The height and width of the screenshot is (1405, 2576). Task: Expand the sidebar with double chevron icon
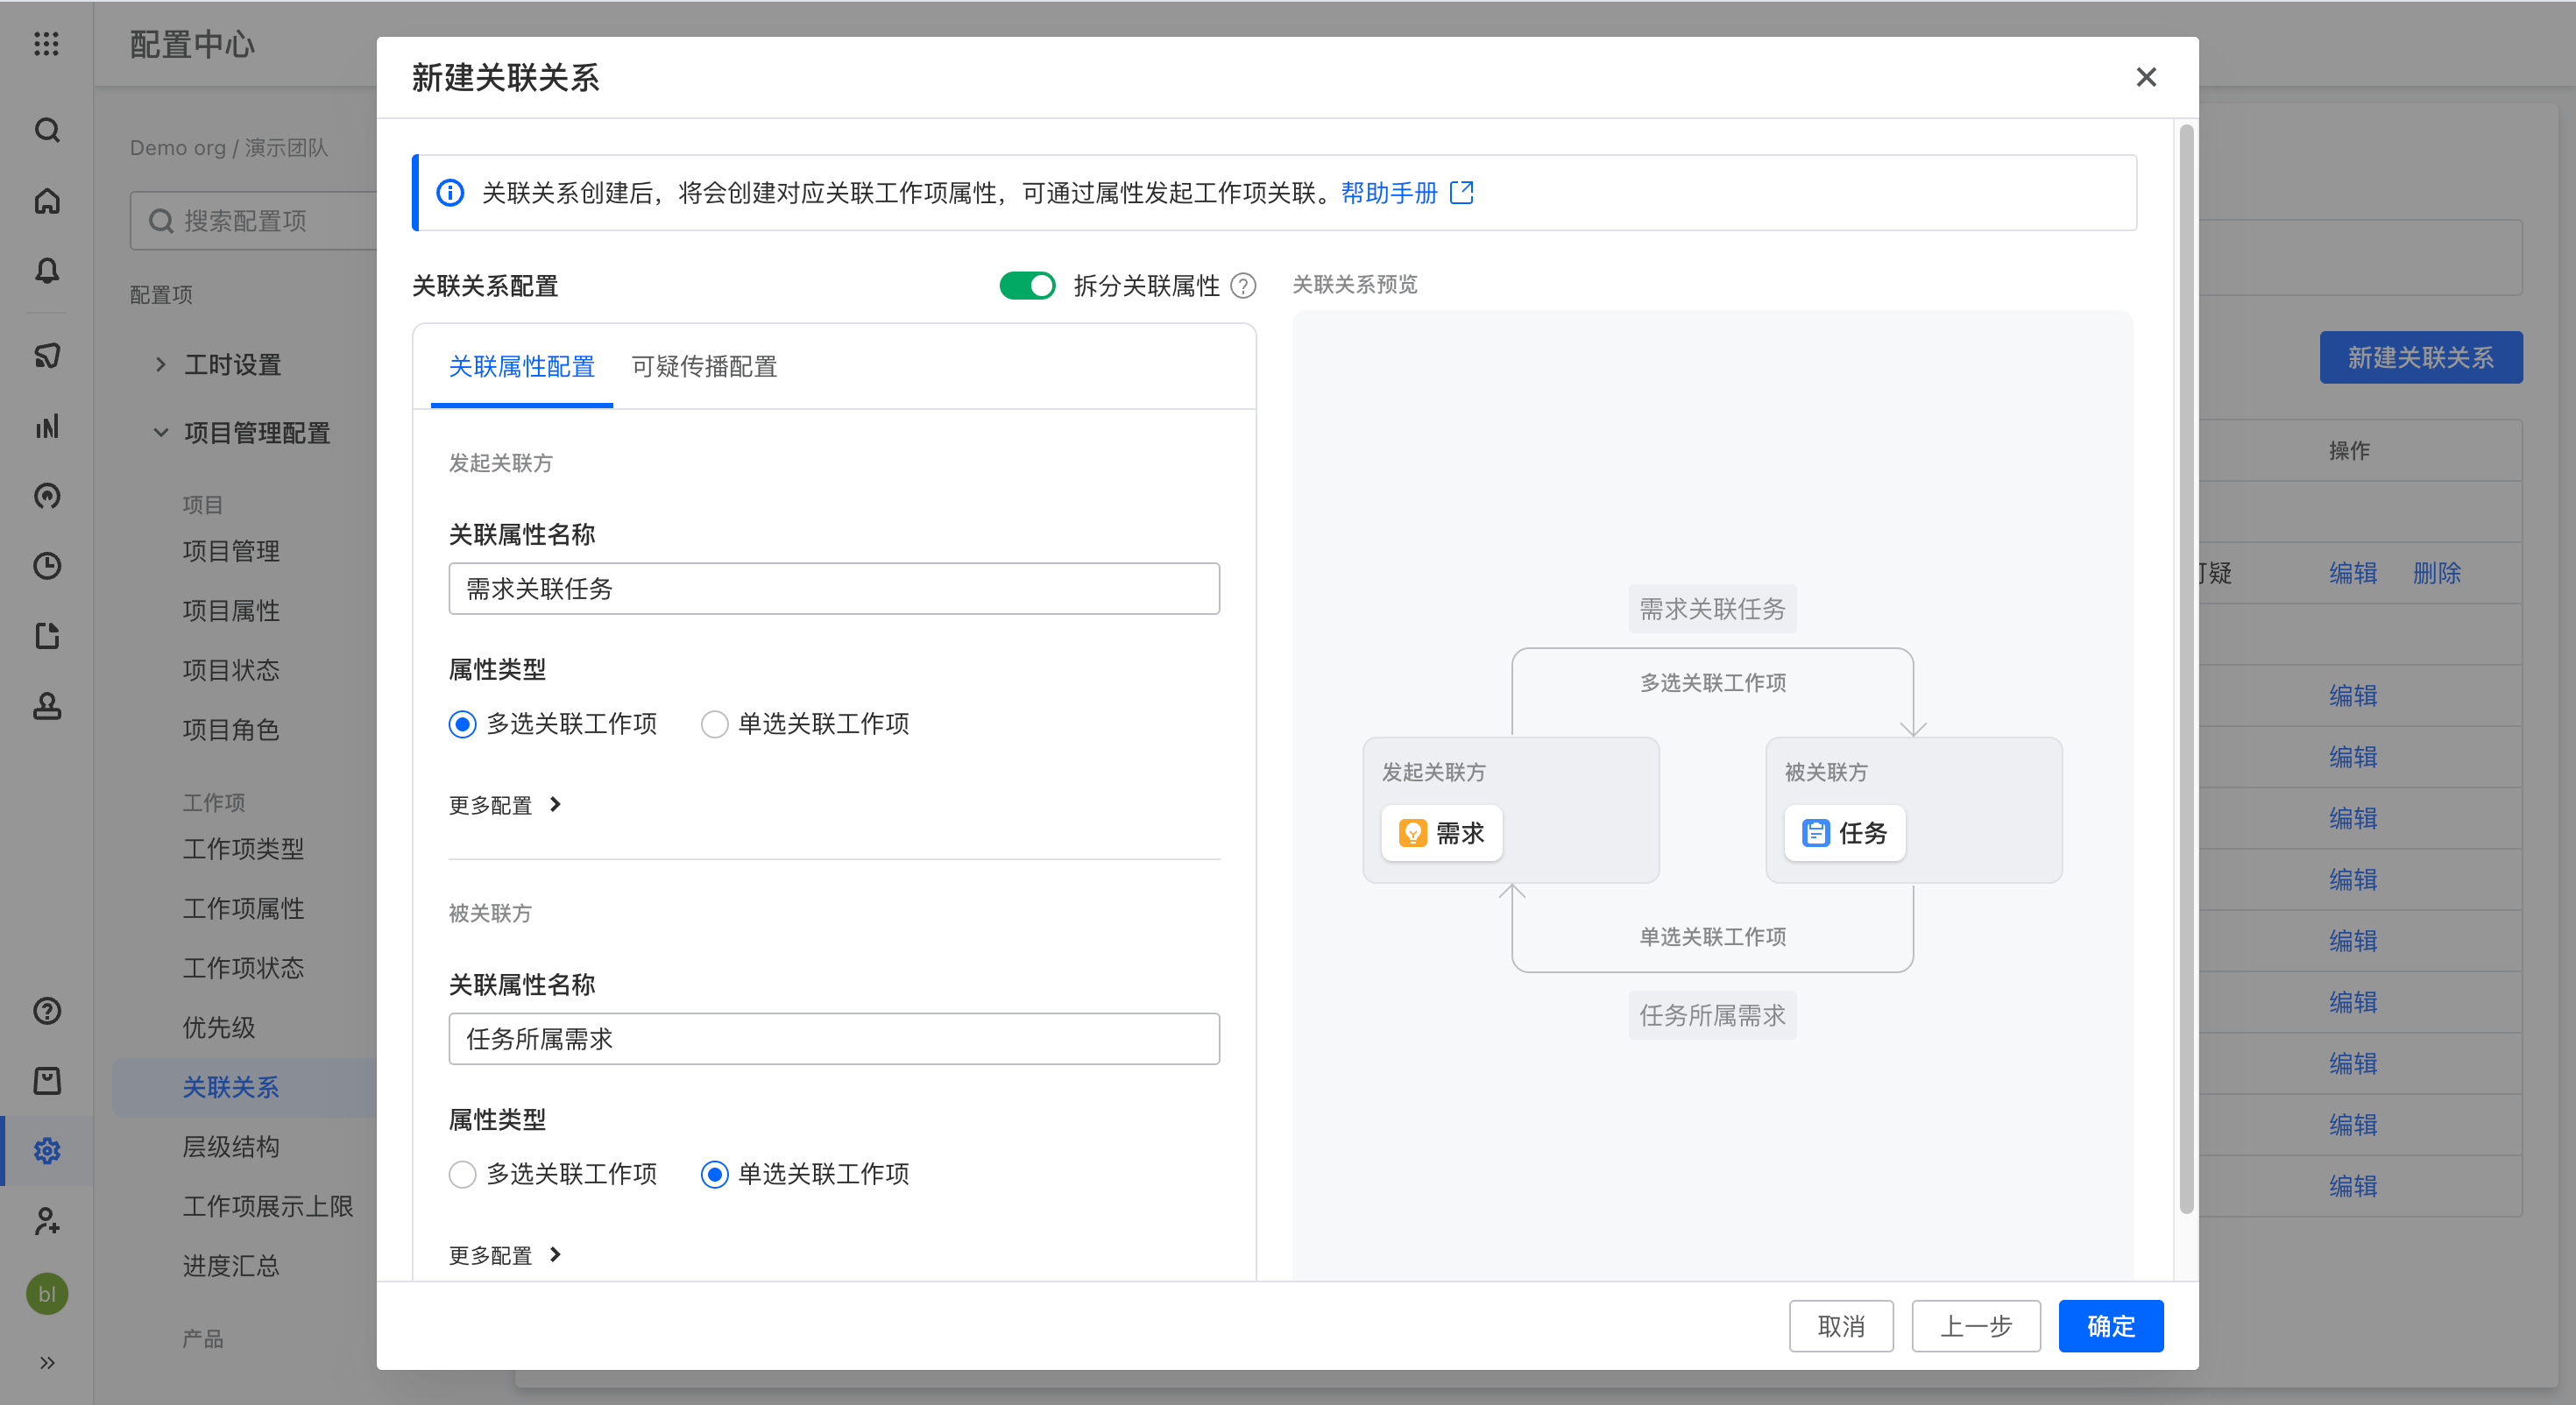[46, 1363]
